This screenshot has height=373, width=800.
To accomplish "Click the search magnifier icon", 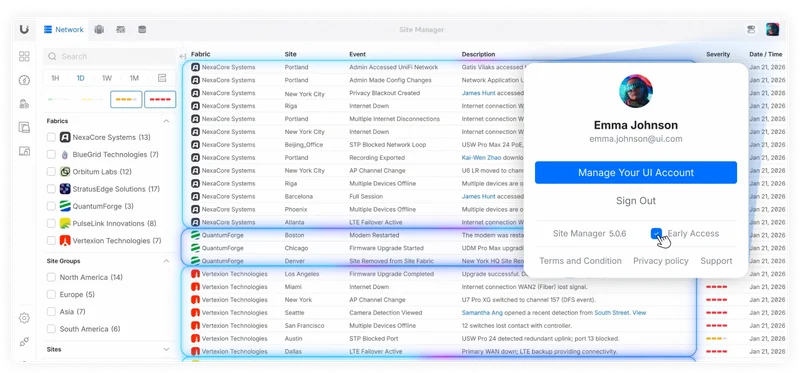I will pyautogui.click(x=53, y=56).
